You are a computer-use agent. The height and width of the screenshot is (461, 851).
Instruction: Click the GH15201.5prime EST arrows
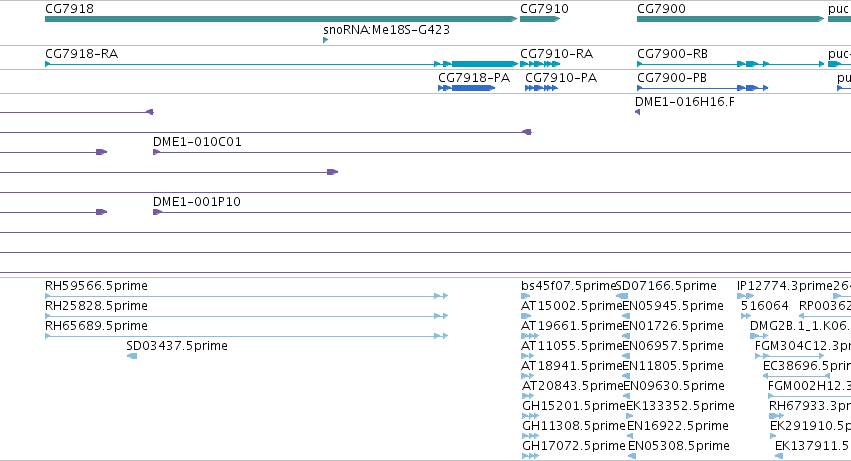(x=530, y=416)
